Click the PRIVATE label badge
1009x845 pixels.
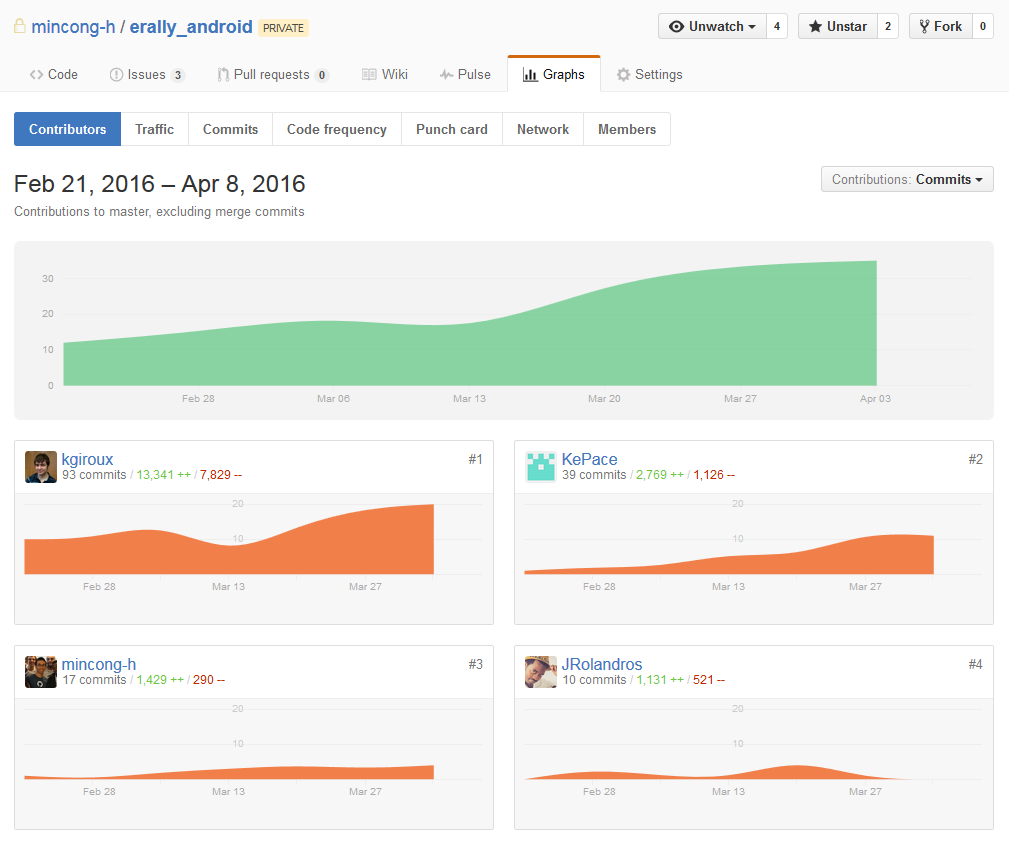click(x=283, y=28)
